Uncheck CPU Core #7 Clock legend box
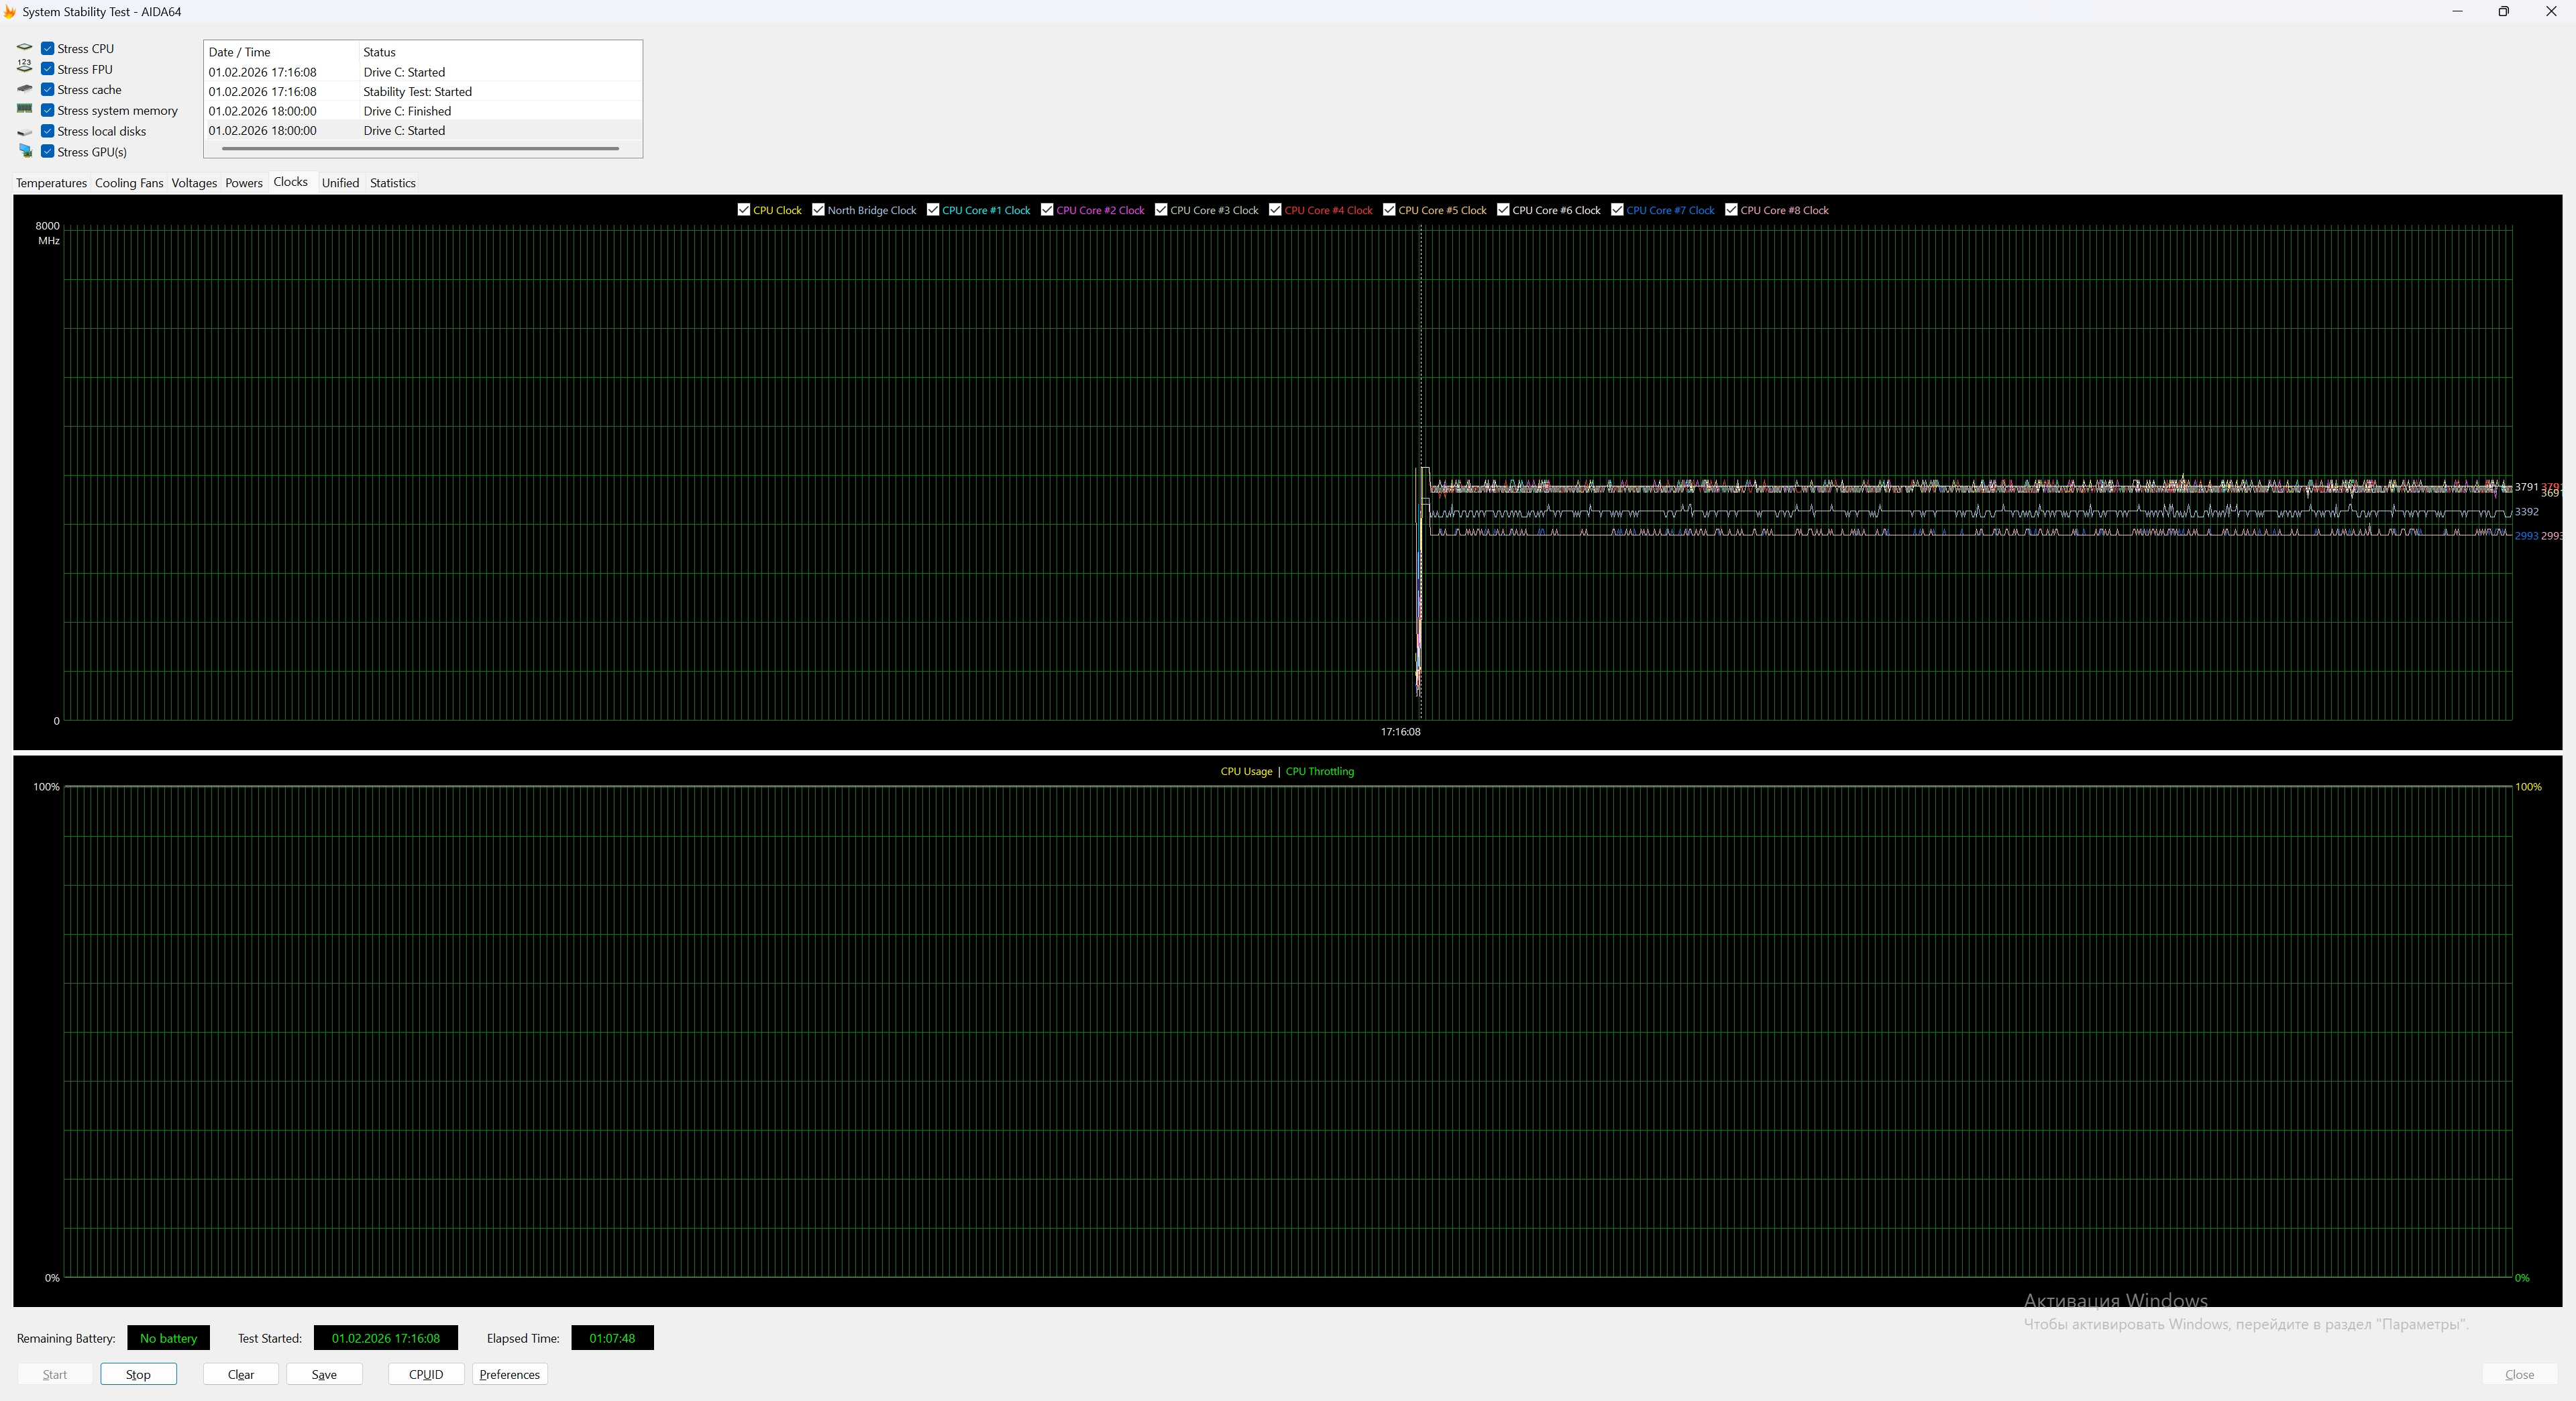The width and height of the screenshot is (2576, 1401). coord(1617,210)
